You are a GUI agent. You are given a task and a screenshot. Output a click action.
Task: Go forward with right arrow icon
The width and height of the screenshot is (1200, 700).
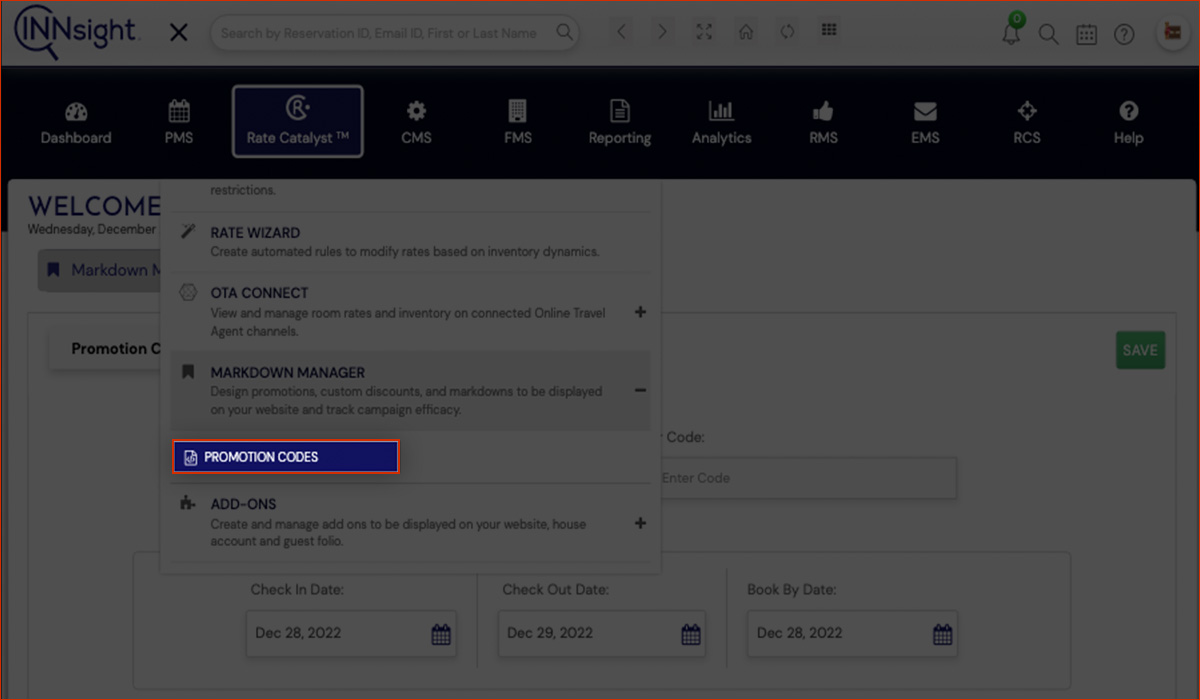point(662,32)
